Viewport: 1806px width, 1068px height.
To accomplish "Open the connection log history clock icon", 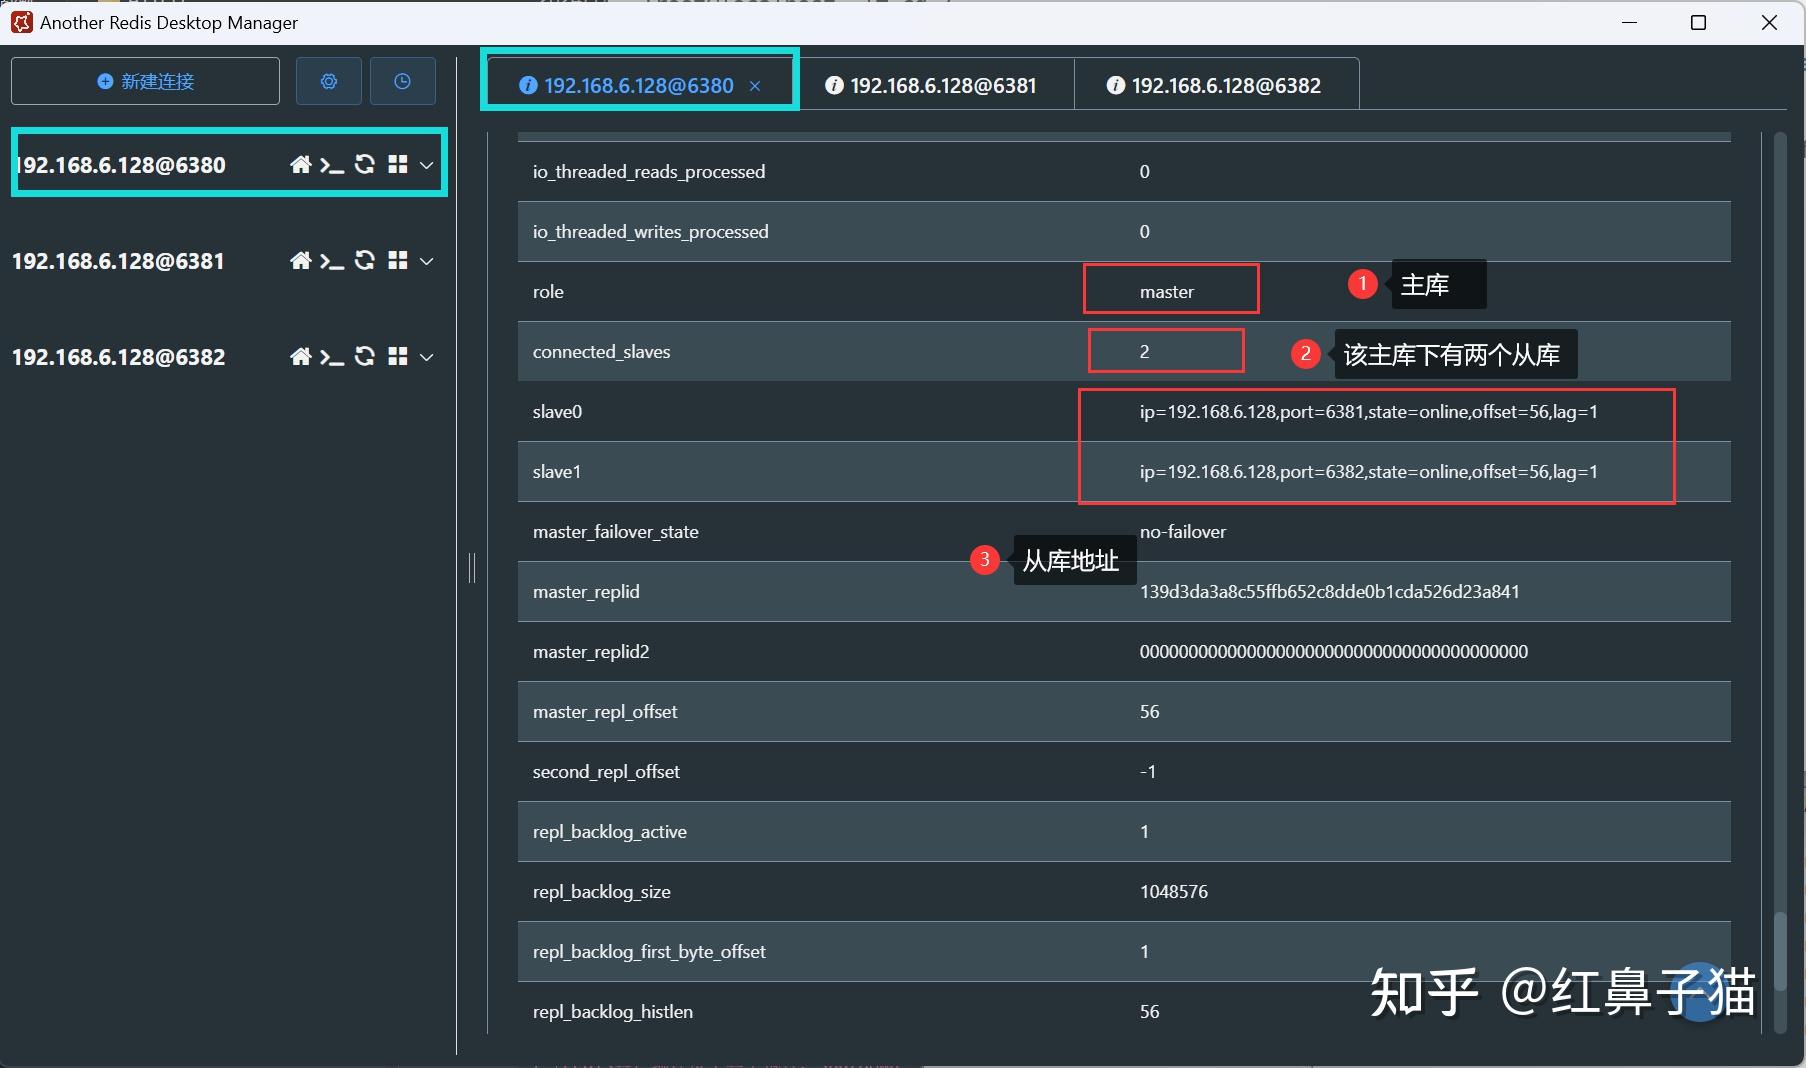I will (x=402, y=81).
